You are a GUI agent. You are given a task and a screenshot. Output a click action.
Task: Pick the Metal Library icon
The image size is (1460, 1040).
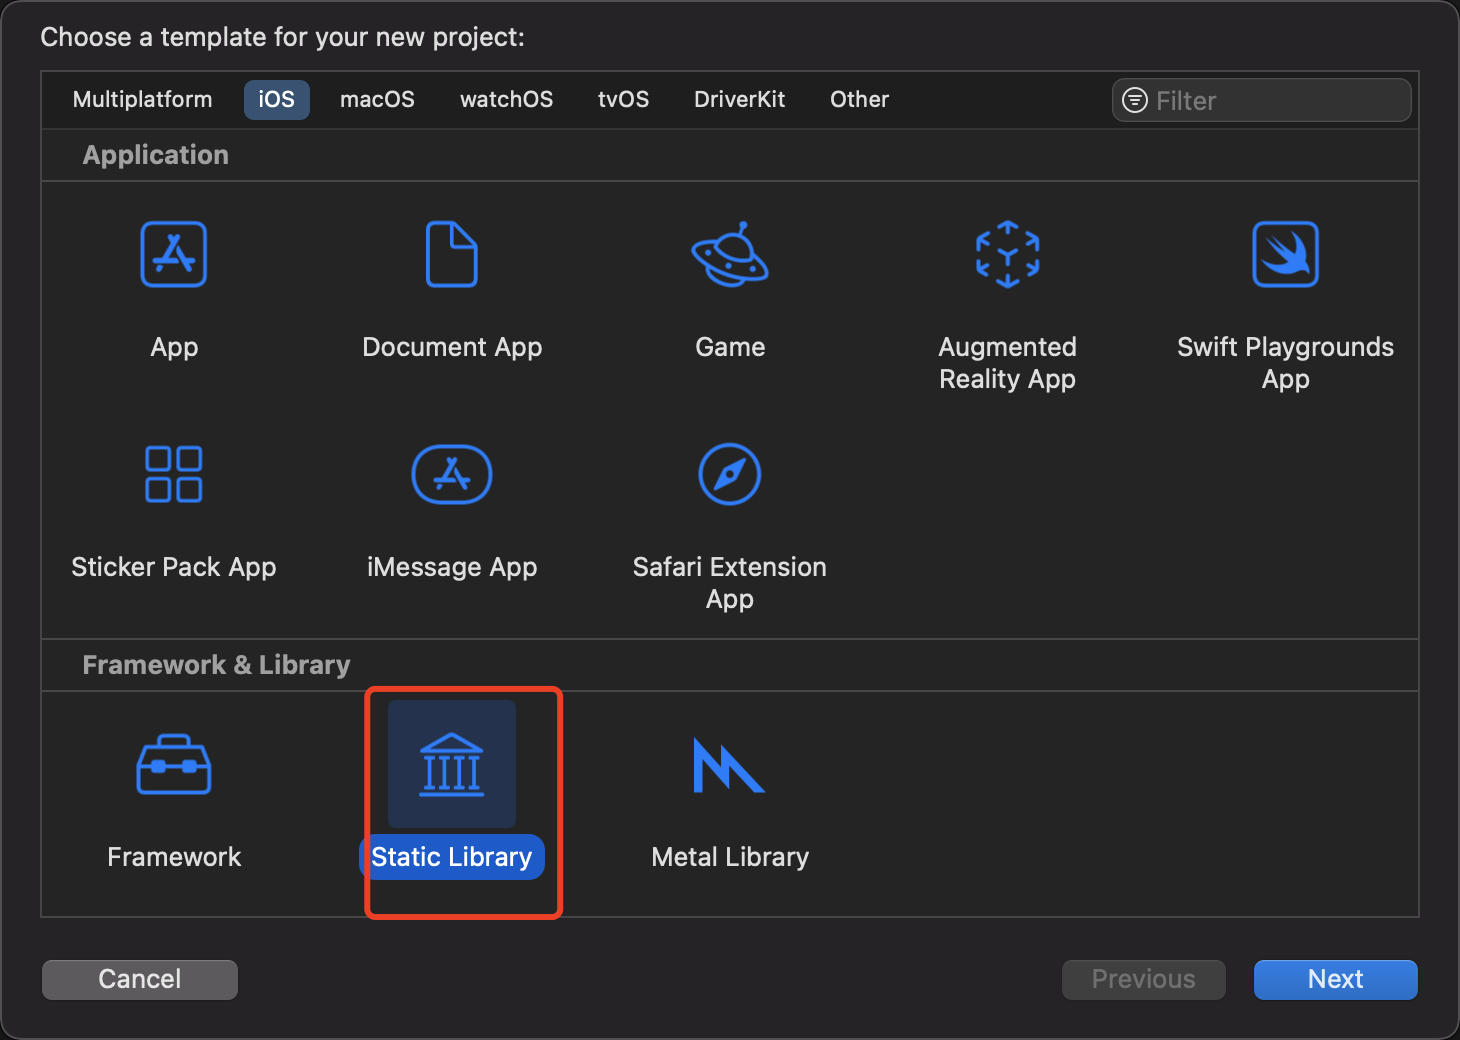pos(729,765)
